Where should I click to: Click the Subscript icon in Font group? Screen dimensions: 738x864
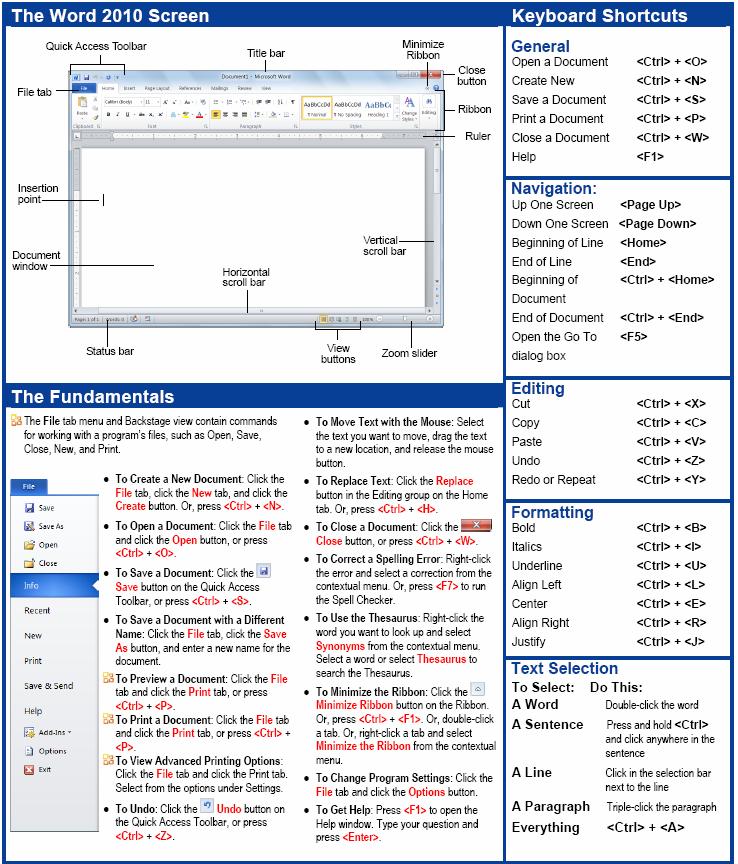(x=151, y=115)
